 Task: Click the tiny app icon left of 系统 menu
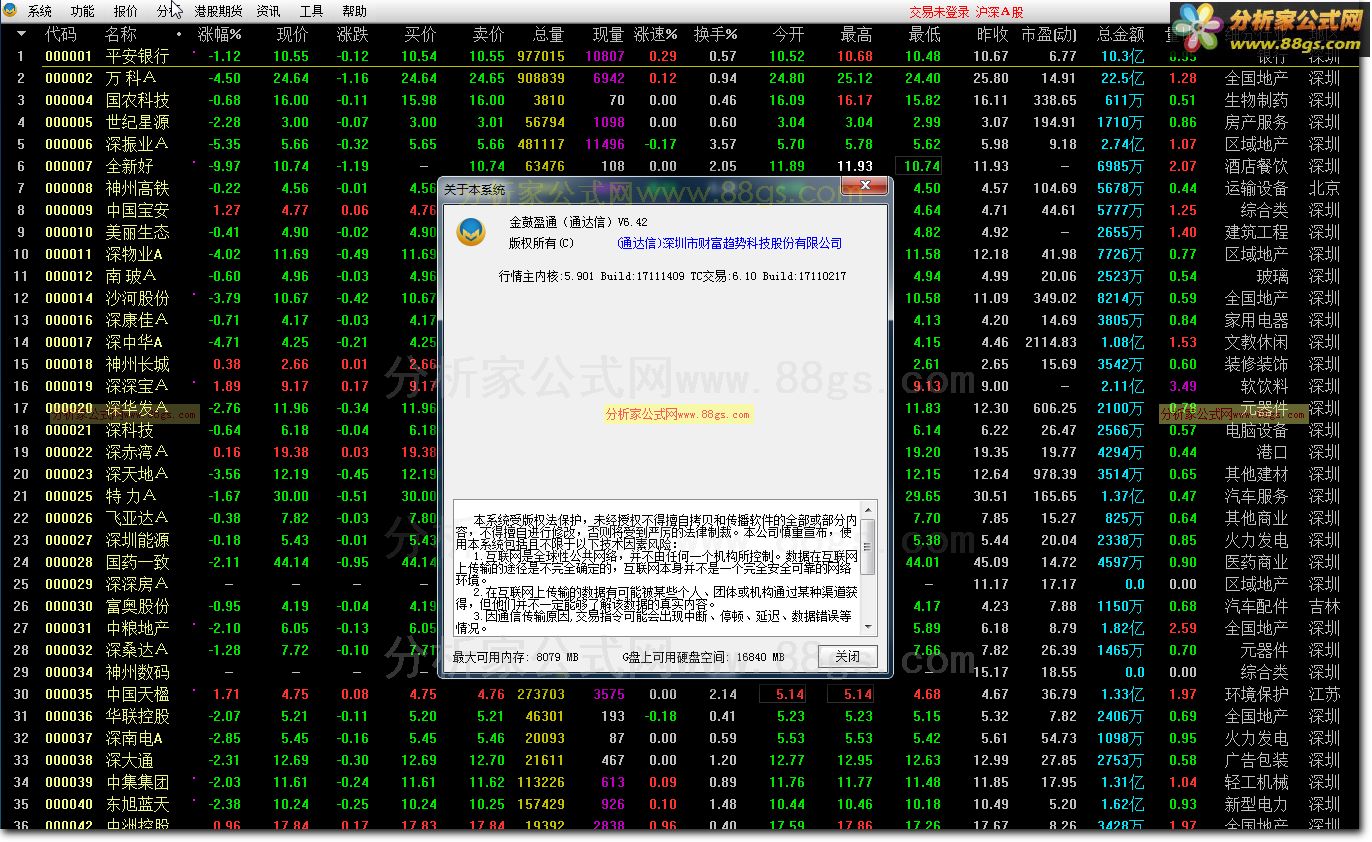(12, 12)
